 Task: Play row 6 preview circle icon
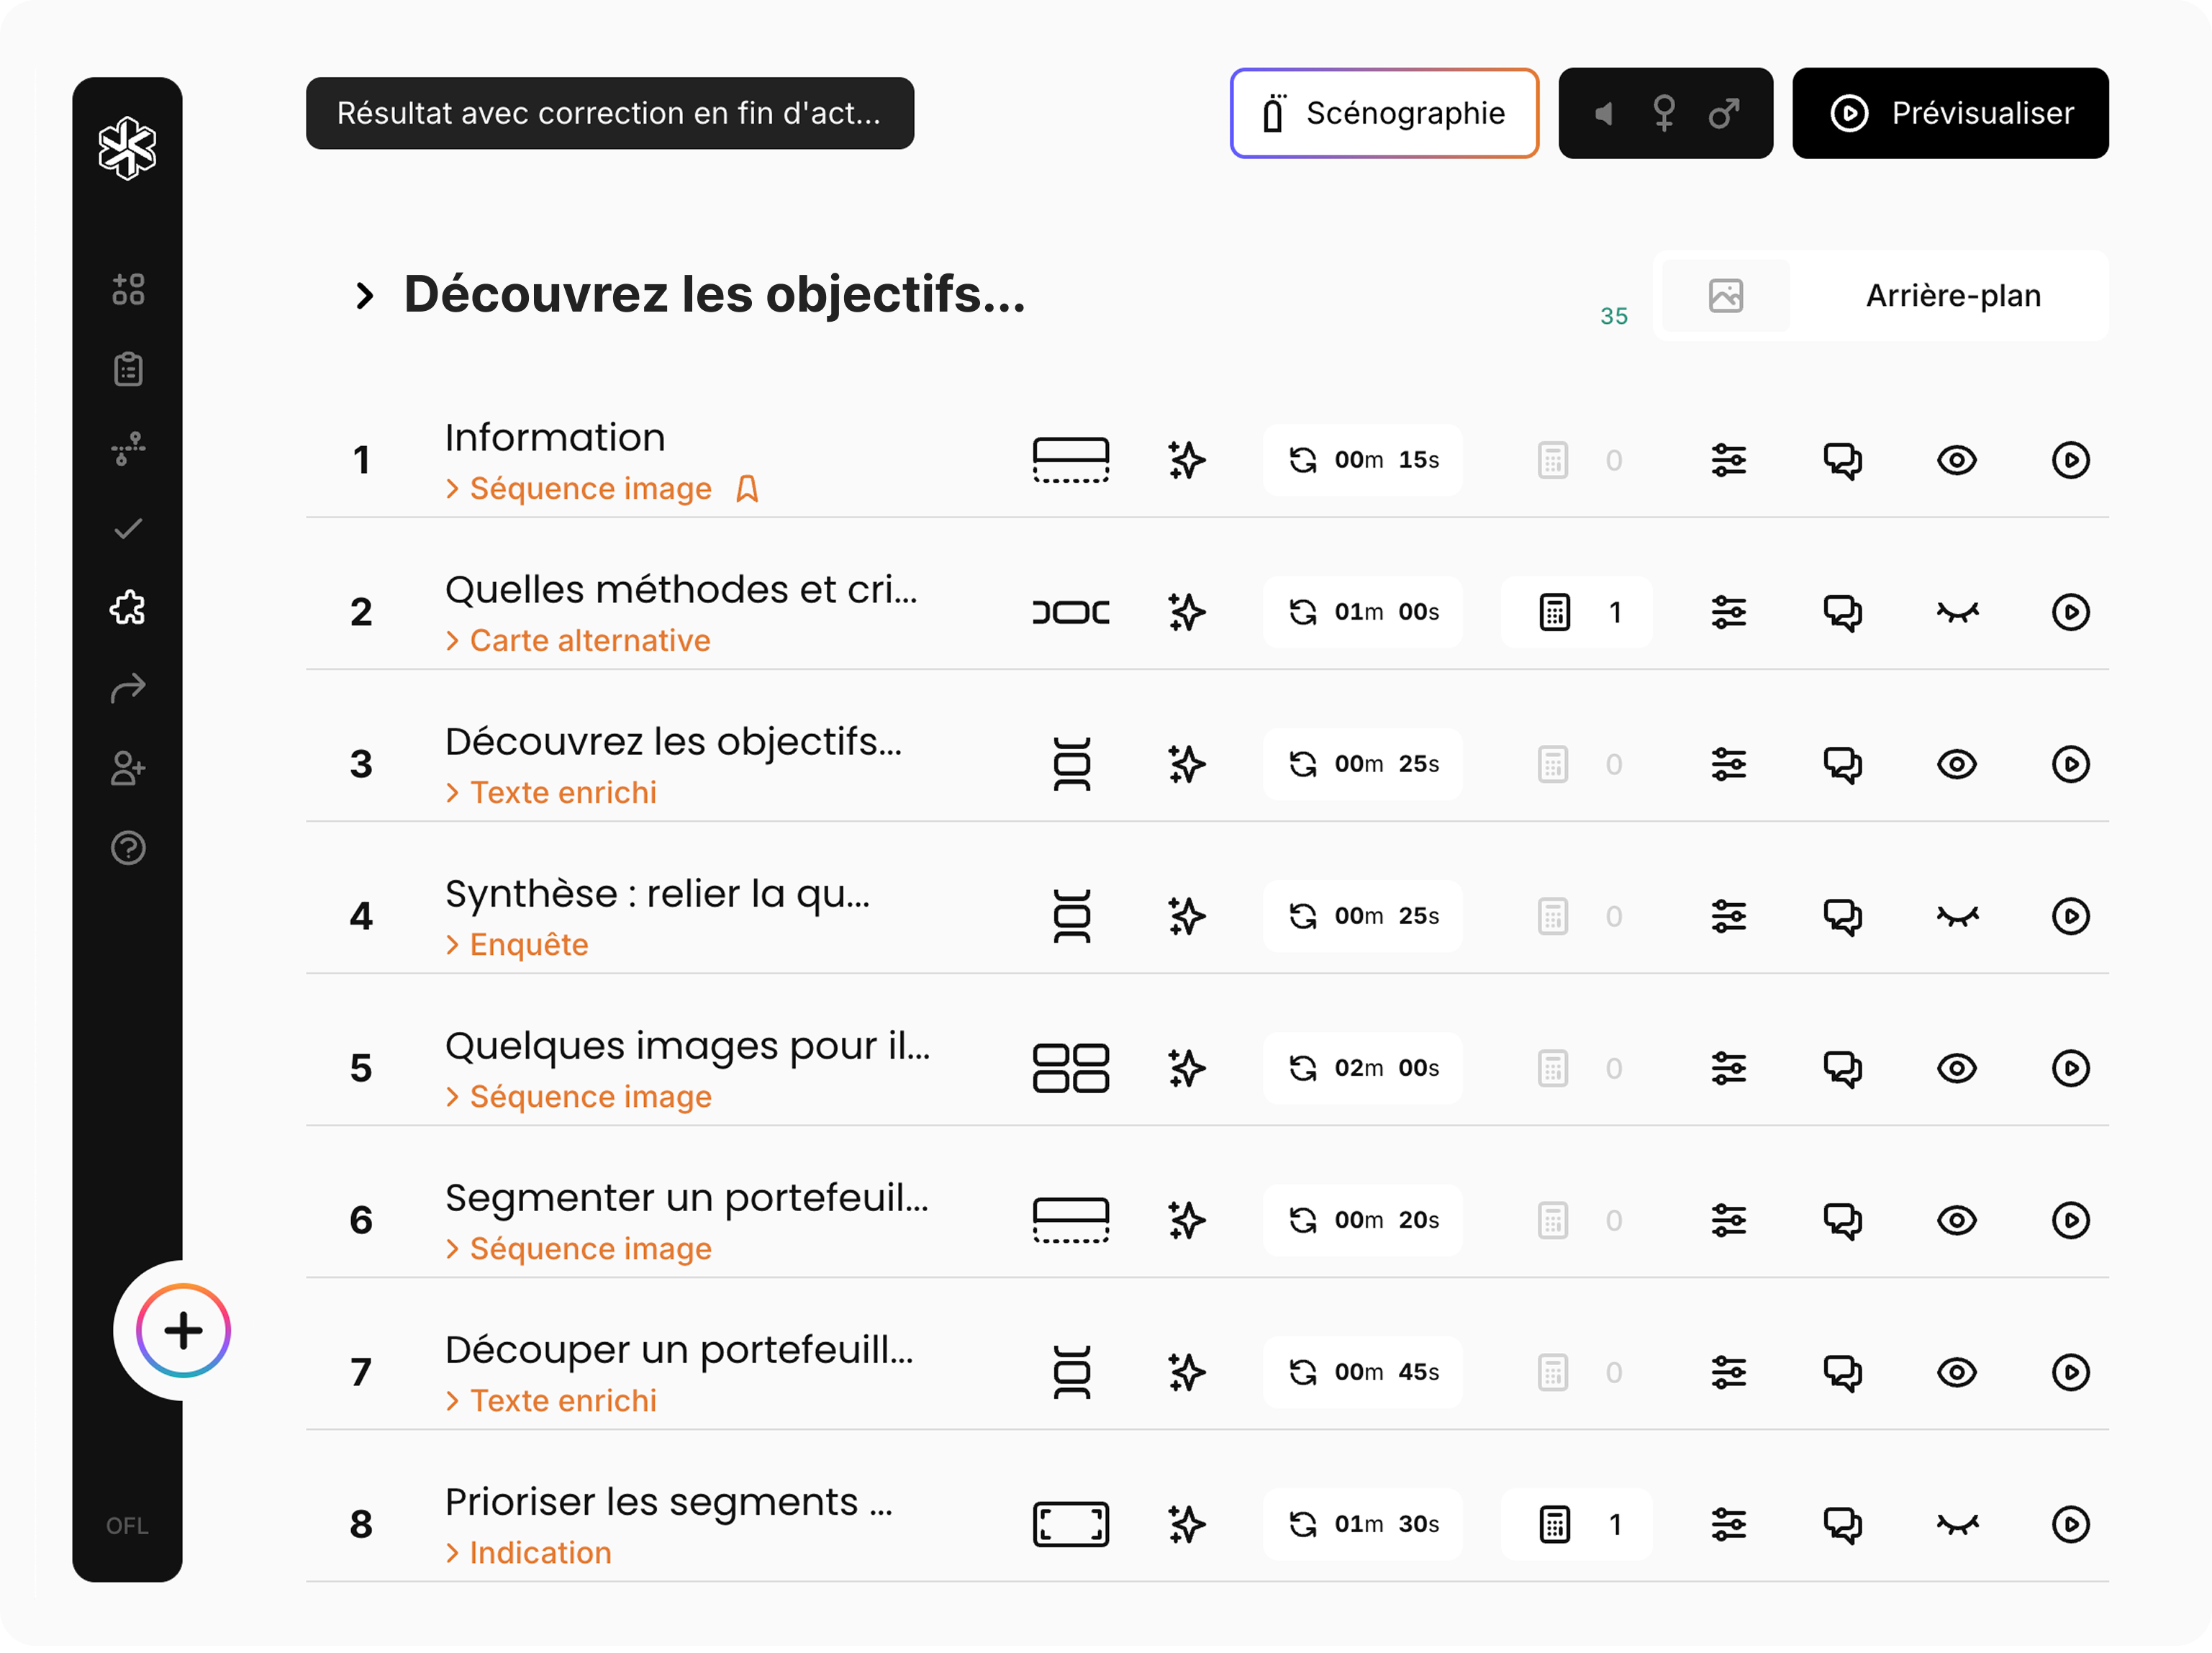pyautogui.click(x=2070, y=1220)
